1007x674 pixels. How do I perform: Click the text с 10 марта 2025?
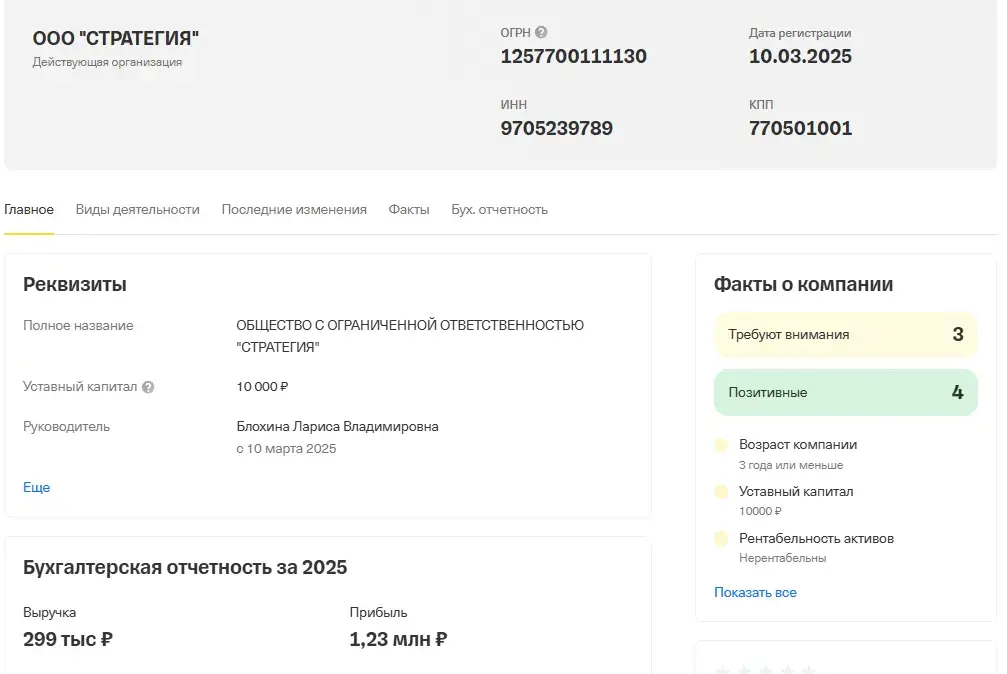point(286,448)
